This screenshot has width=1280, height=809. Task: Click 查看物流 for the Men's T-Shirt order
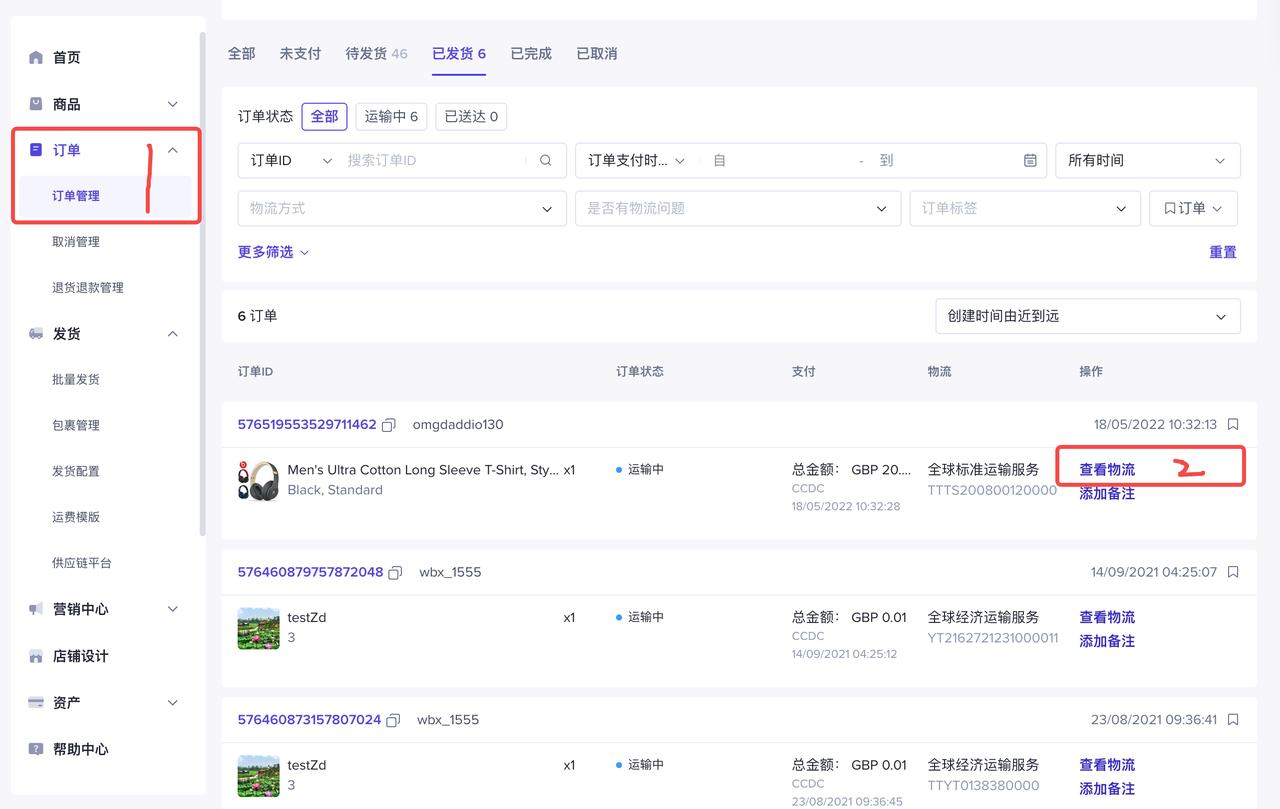pos(1106,469)
